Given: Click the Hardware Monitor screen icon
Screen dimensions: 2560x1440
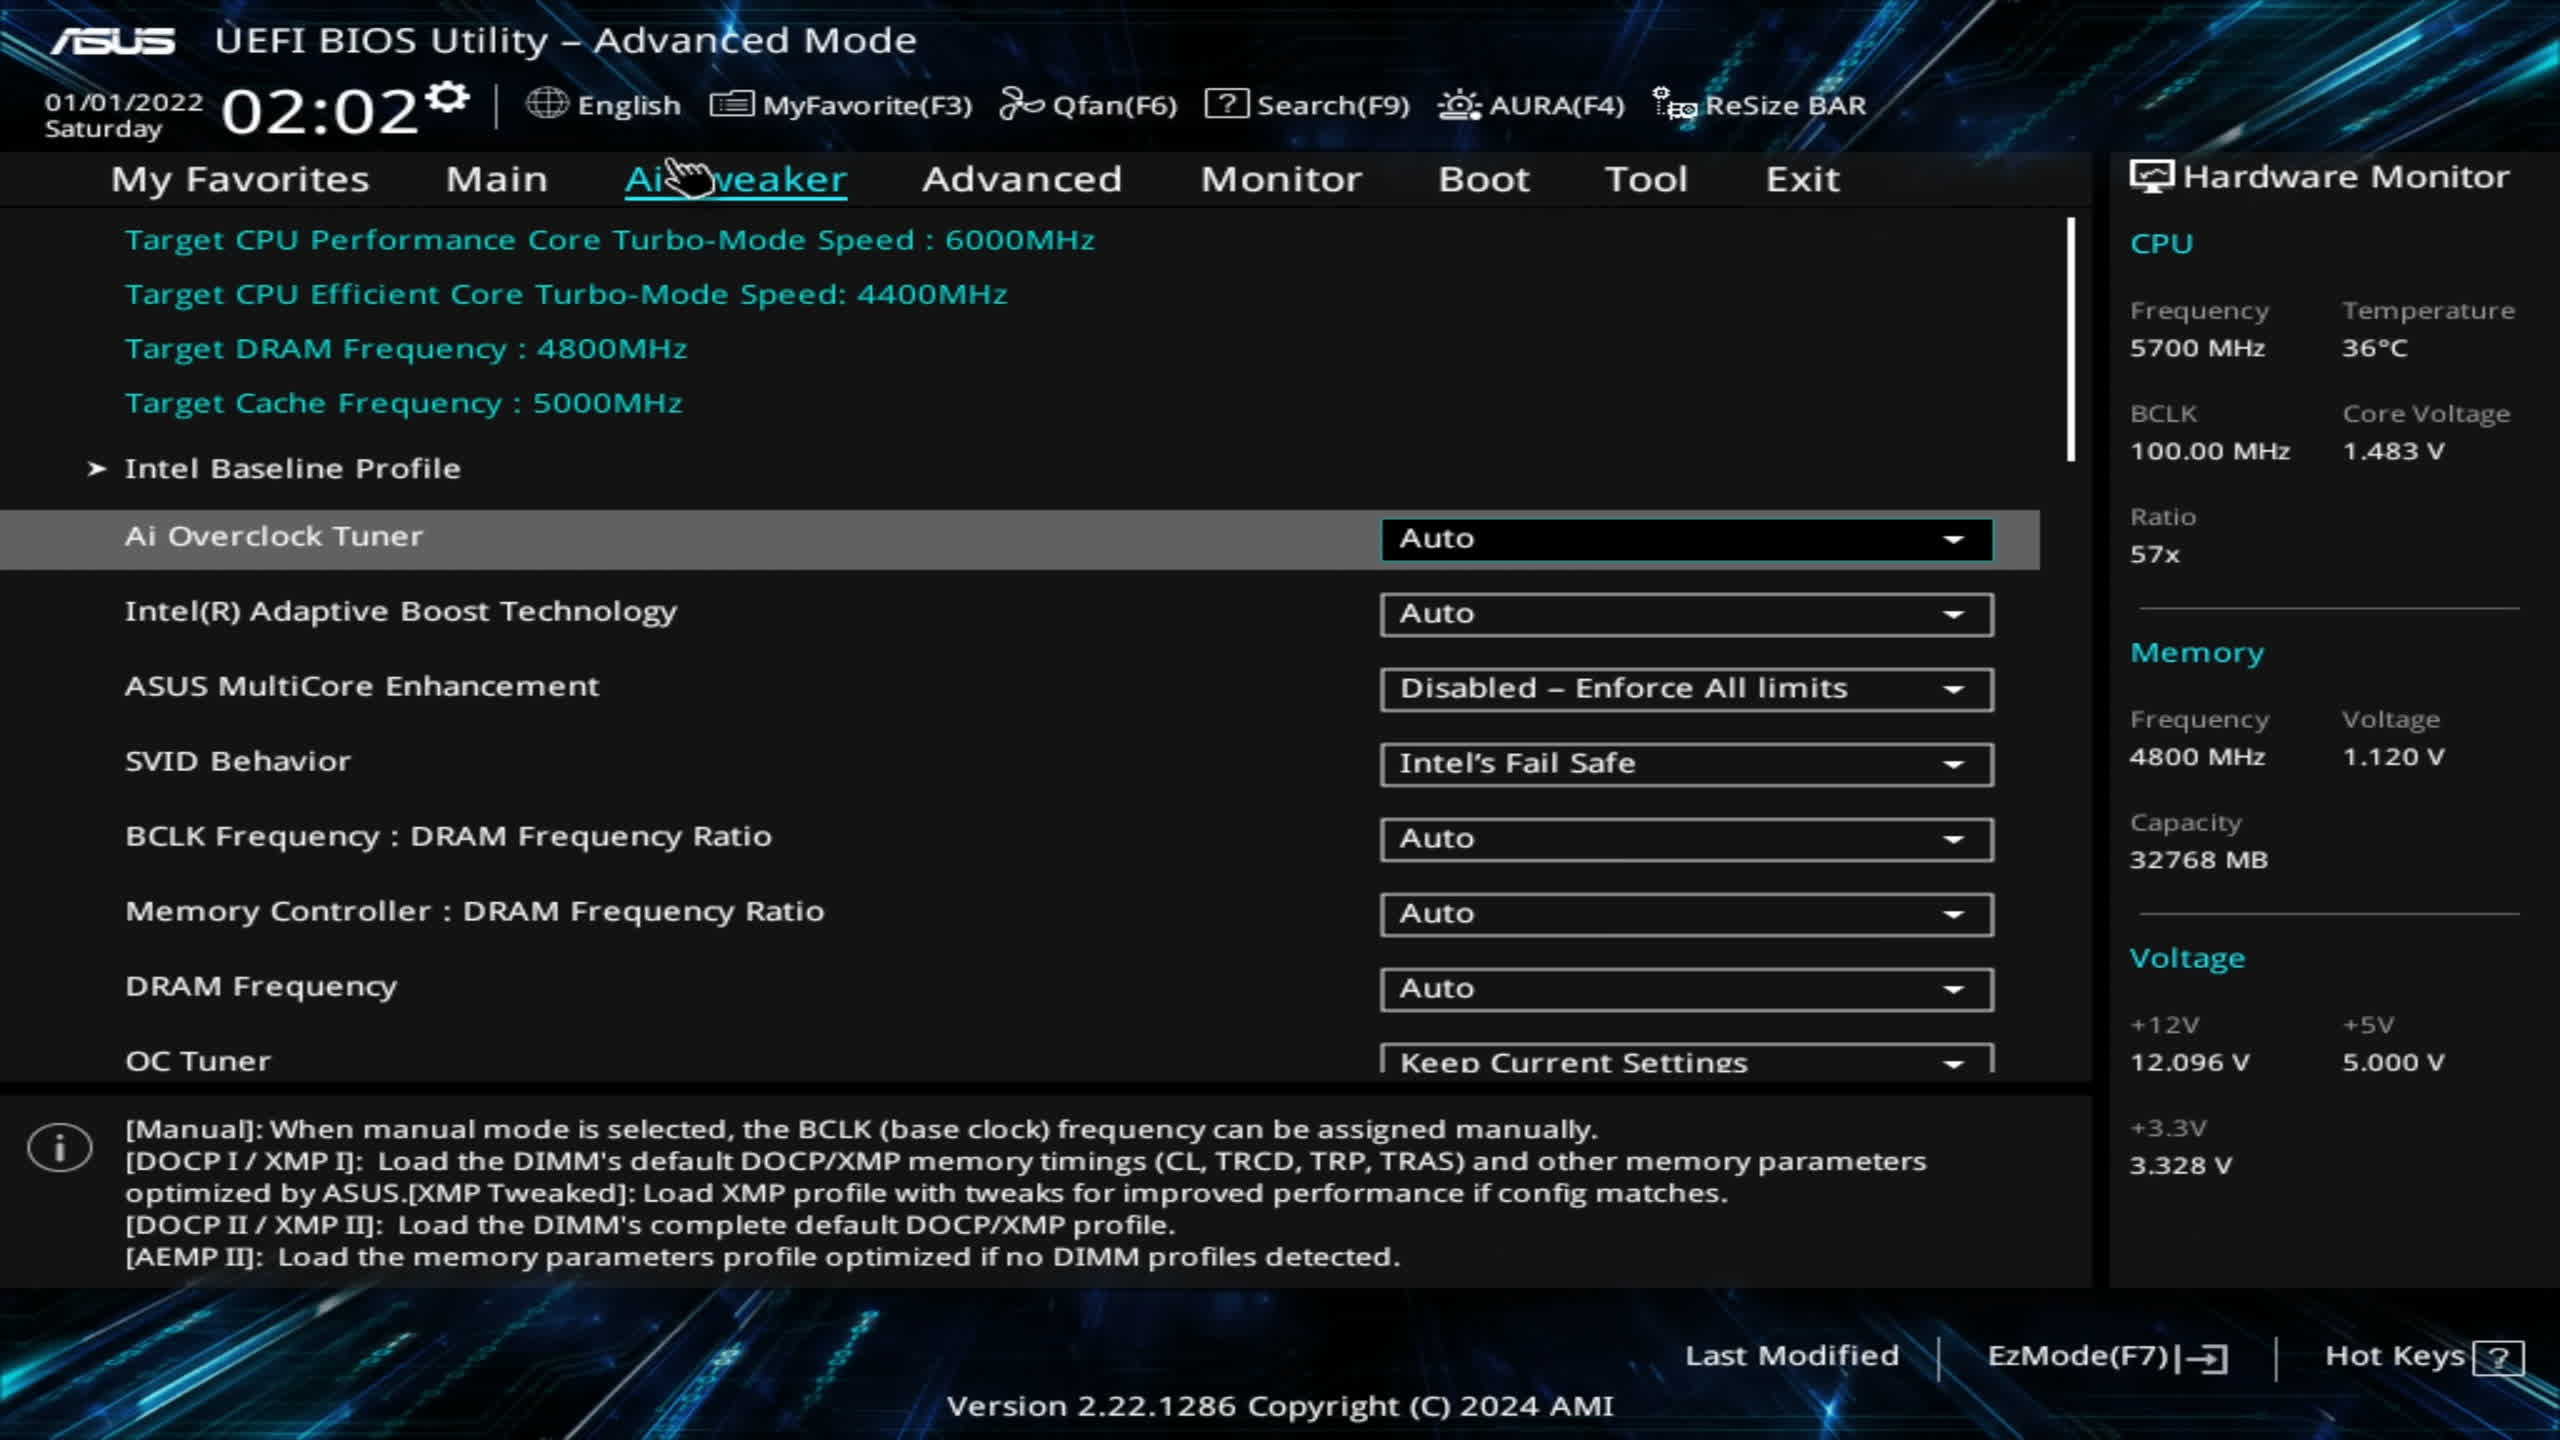Looking at the screenshot, I should pos(2152,177).
